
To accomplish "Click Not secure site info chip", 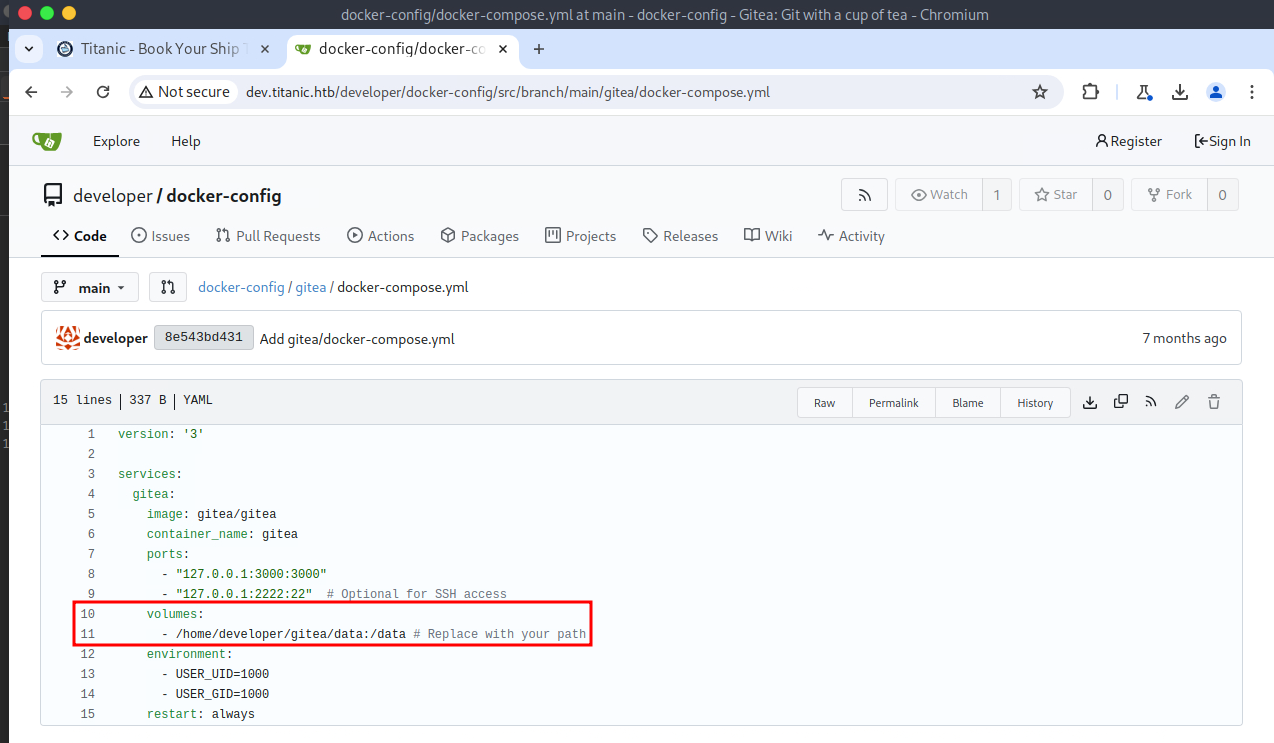I will point(185,92).
